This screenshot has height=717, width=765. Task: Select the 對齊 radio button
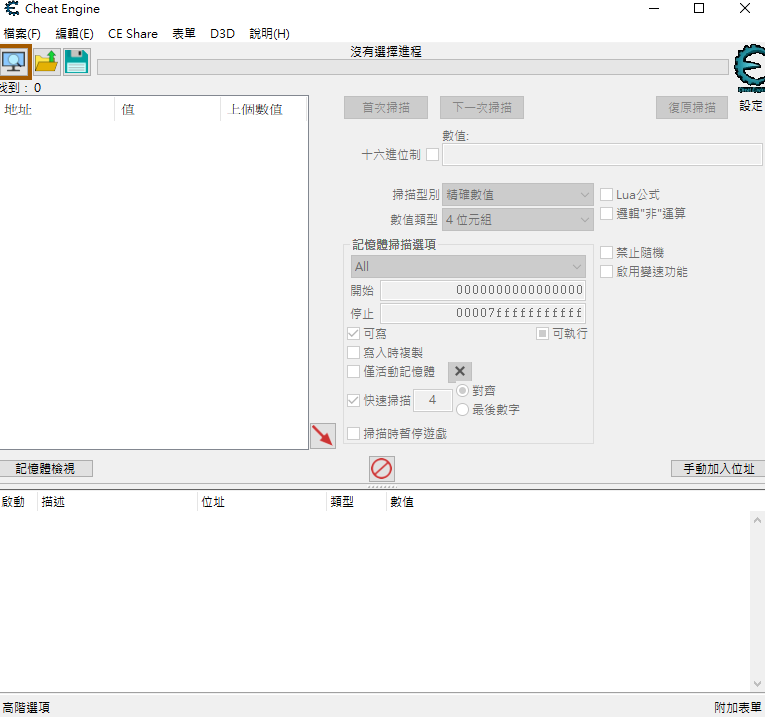coord(463,391)
